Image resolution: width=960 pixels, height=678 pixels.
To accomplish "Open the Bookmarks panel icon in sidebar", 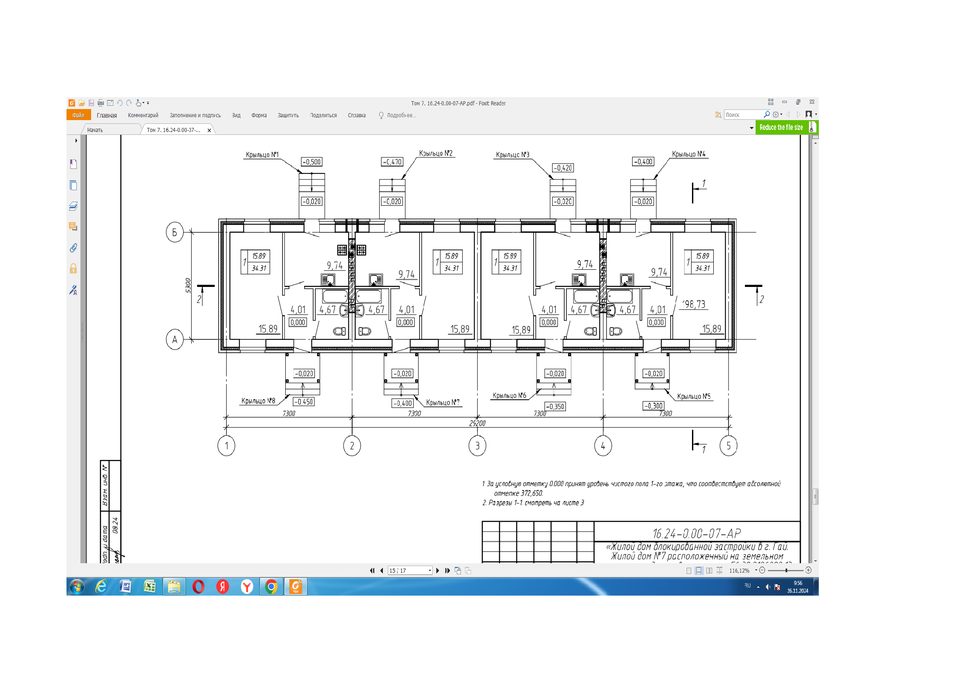I will [x=73, y=164].
